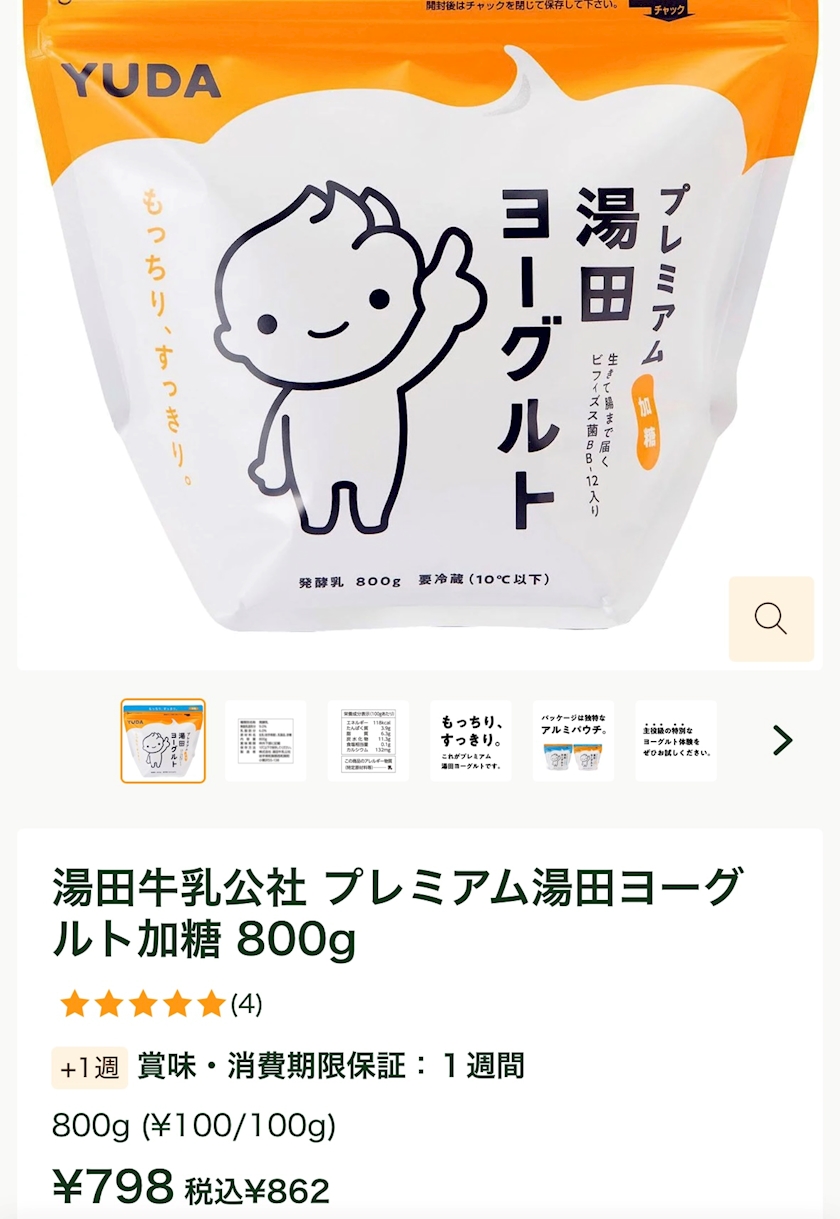Viewport: 840px width, 1219px height.
Task: Click the first orange star
Action: (75, 1004)
